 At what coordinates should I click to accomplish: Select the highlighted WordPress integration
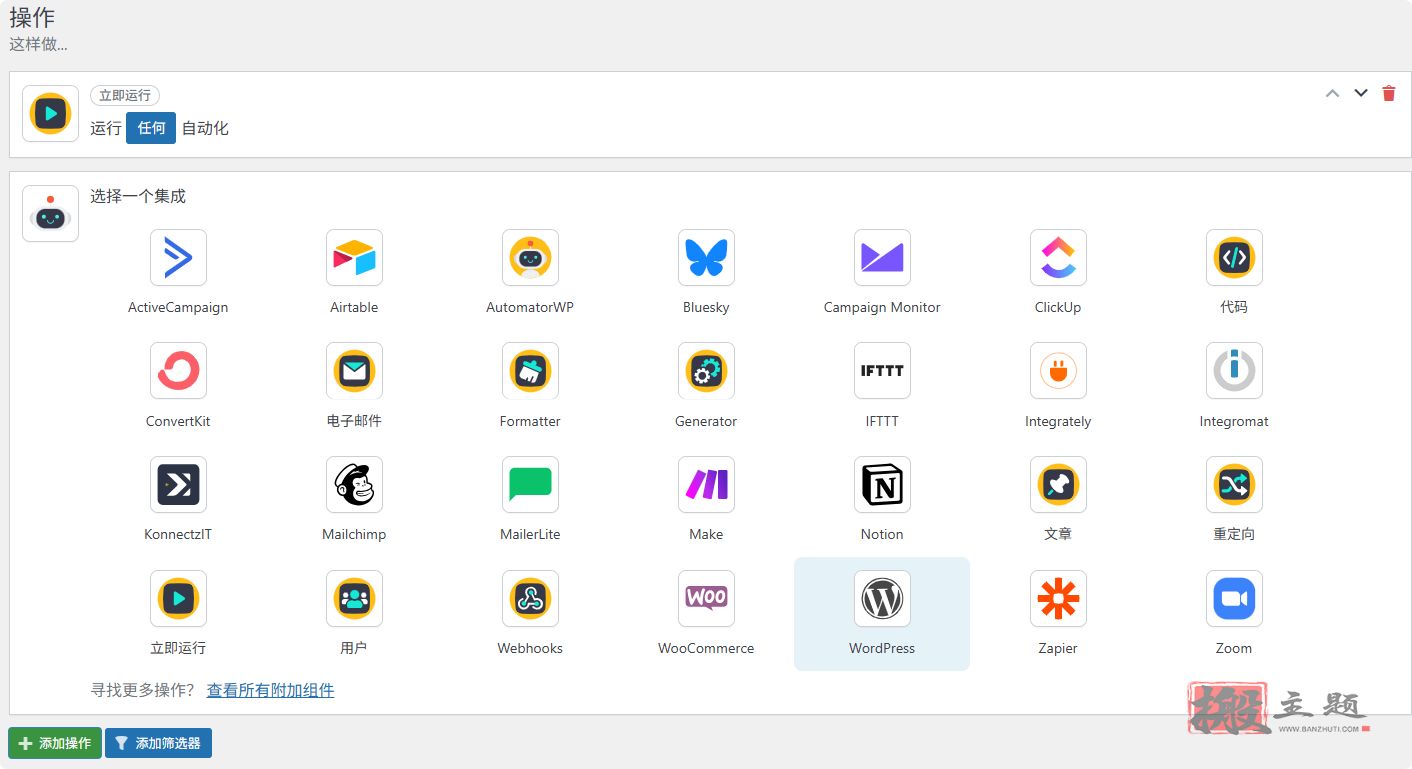pyautogui.click(x=882, y=613)
